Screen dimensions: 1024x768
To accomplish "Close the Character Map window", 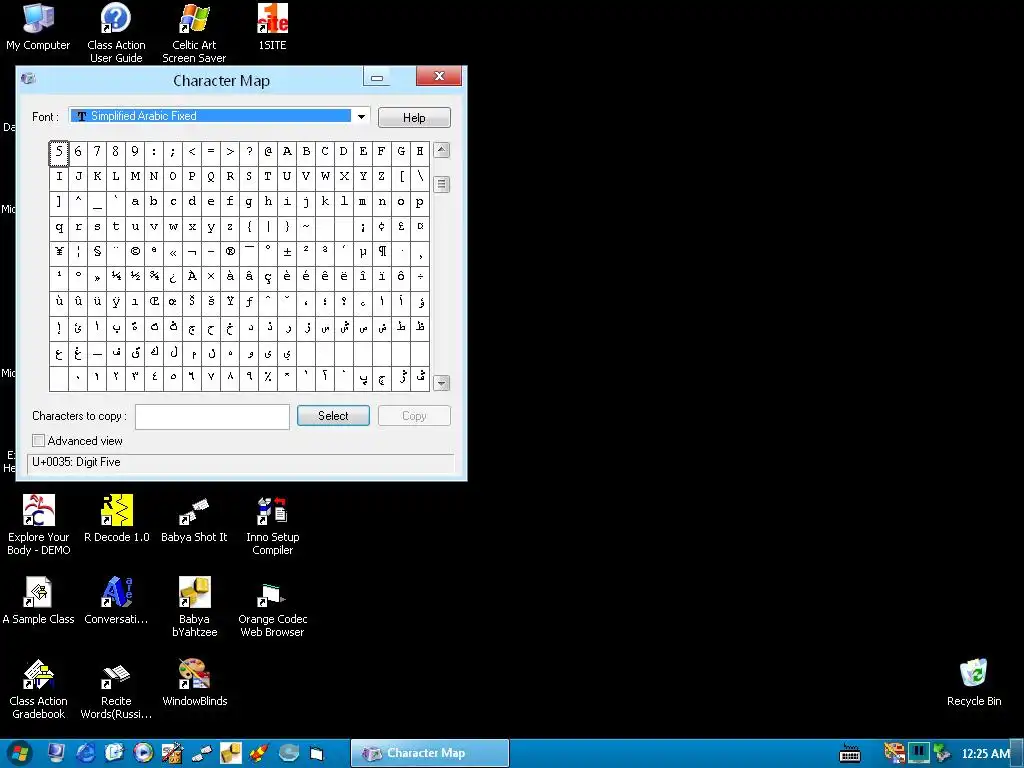I will pyautogui.click(x=439, y=76).
